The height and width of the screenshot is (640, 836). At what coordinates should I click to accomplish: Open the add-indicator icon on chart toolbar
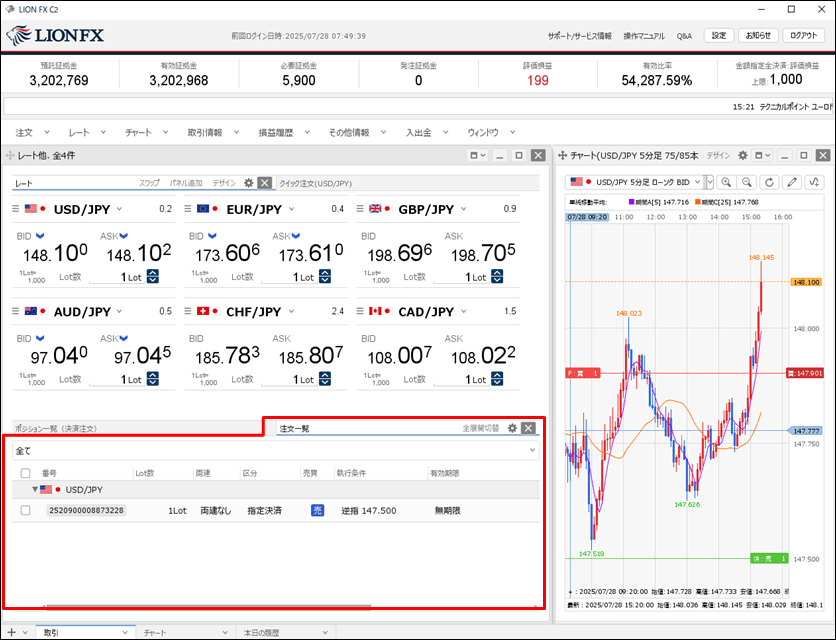pyautogui.click(x=815, y=182)
